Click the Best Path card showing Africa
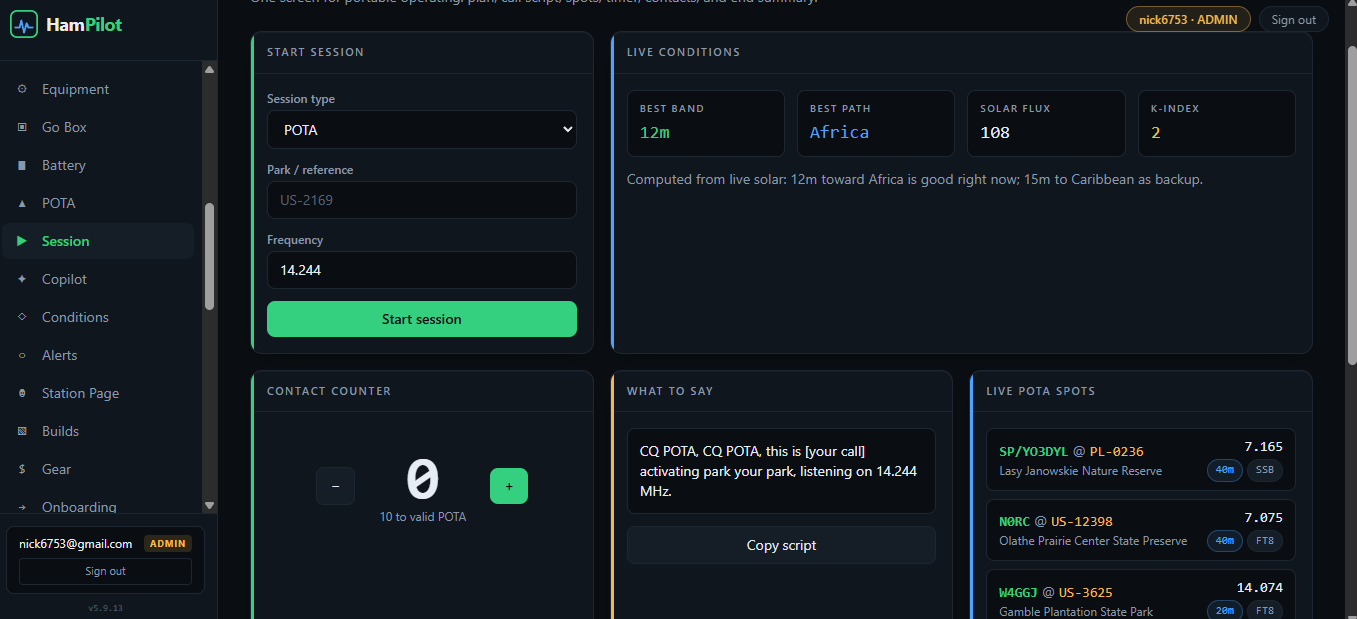Image resolution: width=1357 pixels, height=619 pixels. [x=875, y=123]
